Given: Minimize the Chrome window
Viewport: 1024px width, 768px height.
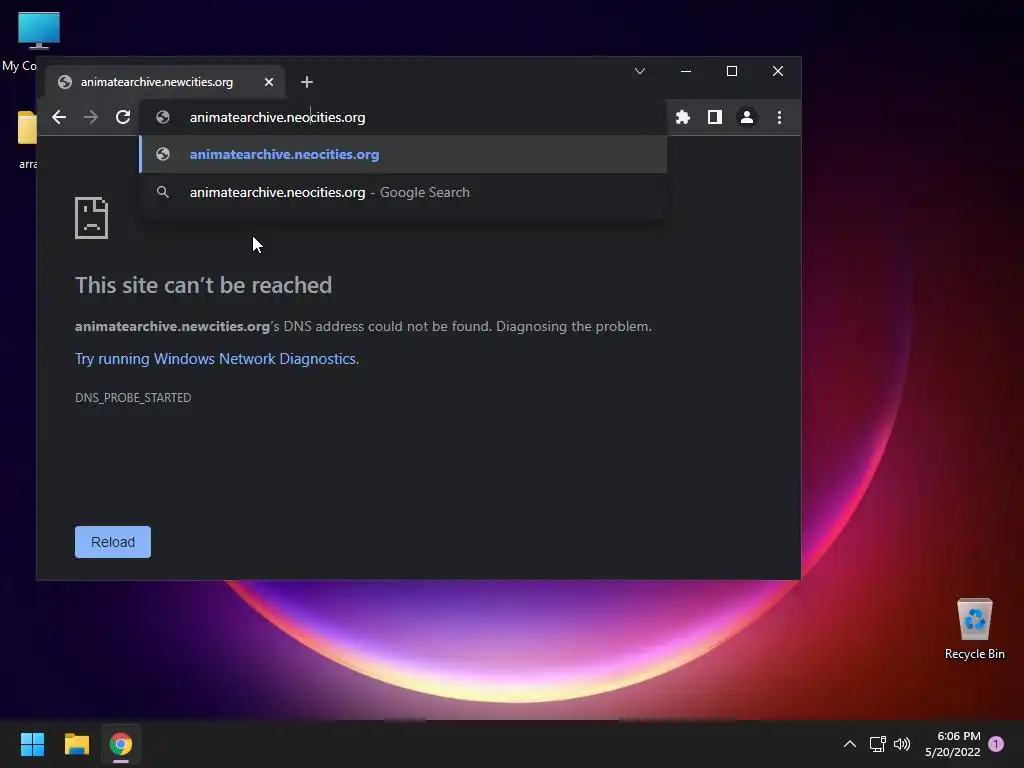Looking at the screenshot, I should [686, 71].
